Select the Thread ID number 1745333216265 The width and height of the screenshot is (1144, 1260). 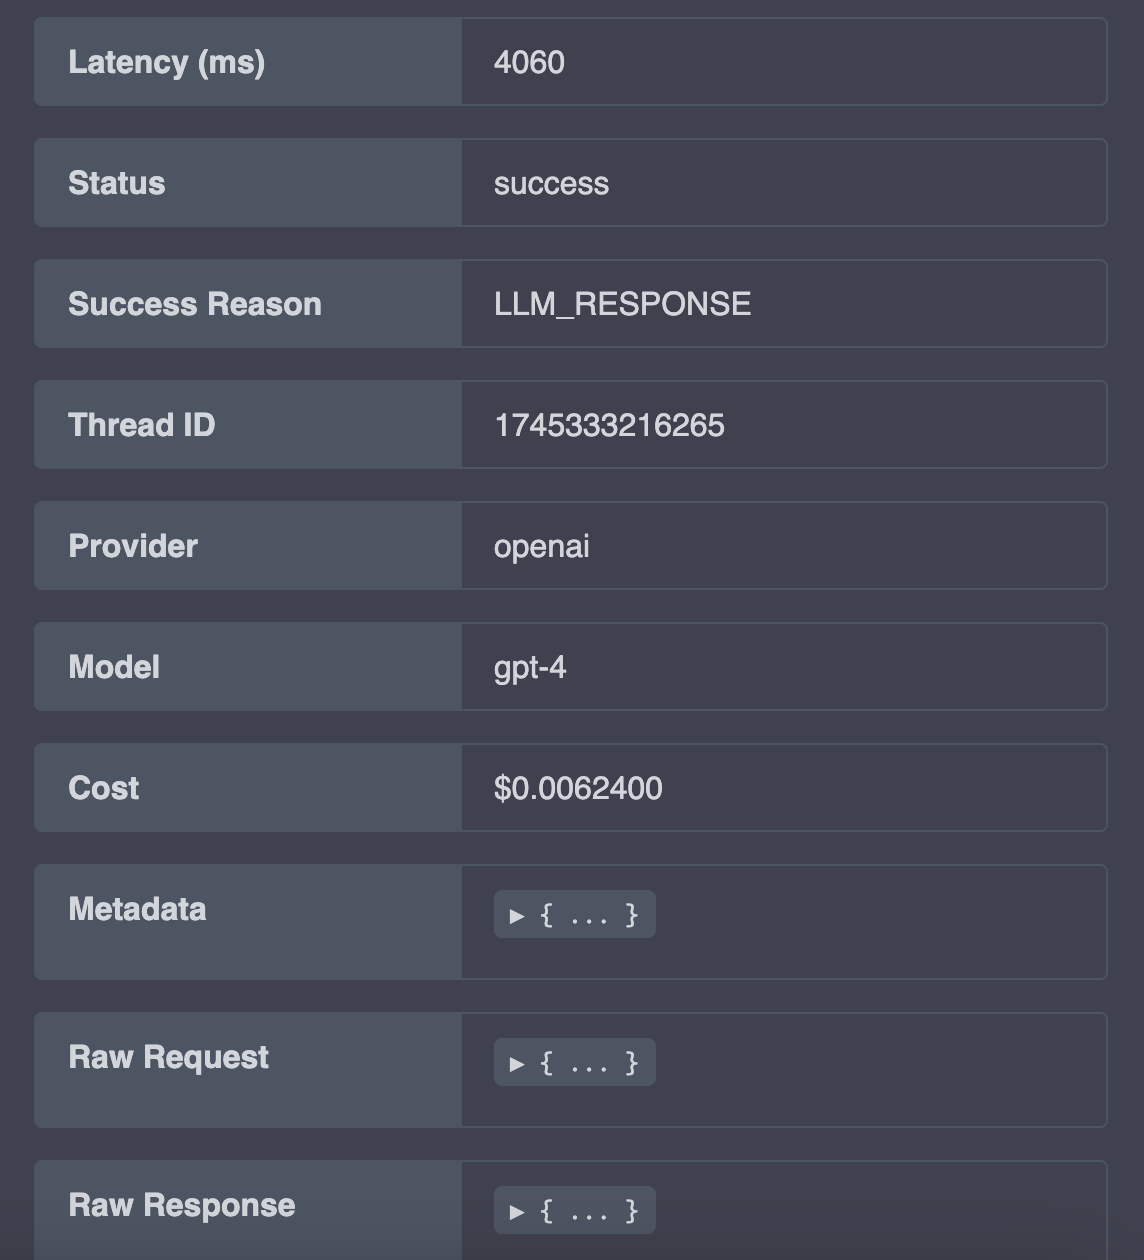pos(609,425)
